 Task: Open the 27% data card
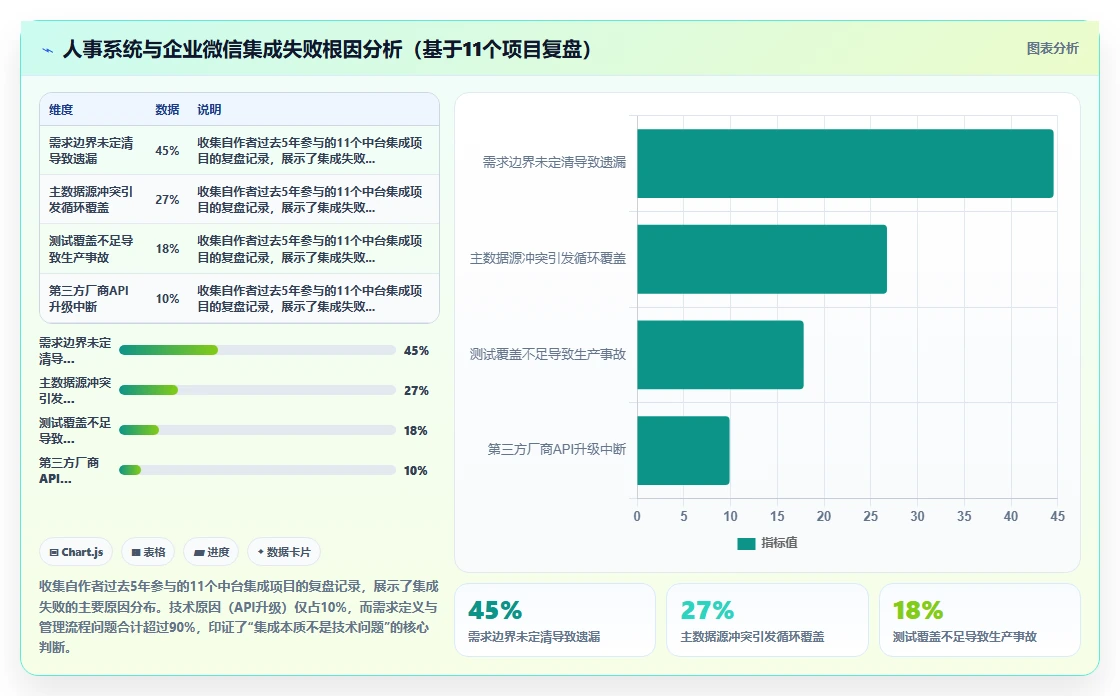(x=767, y=620)
